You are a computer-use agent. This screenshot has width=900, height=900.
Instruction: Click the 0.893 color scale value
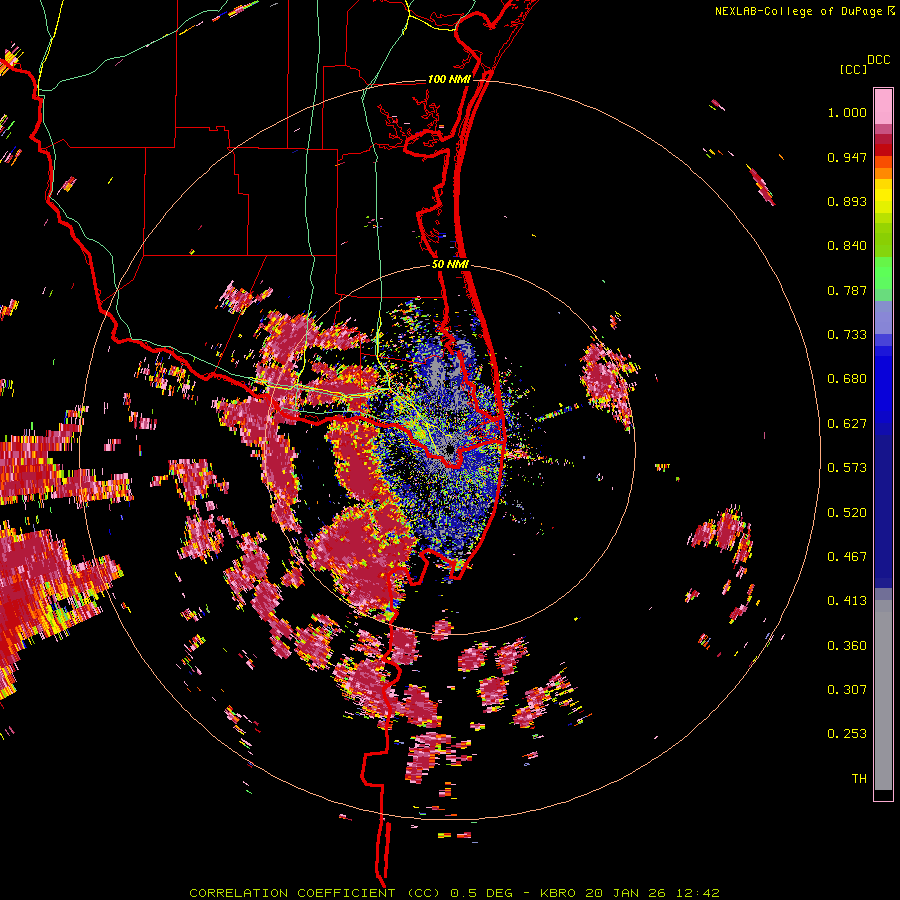[847, 201]
